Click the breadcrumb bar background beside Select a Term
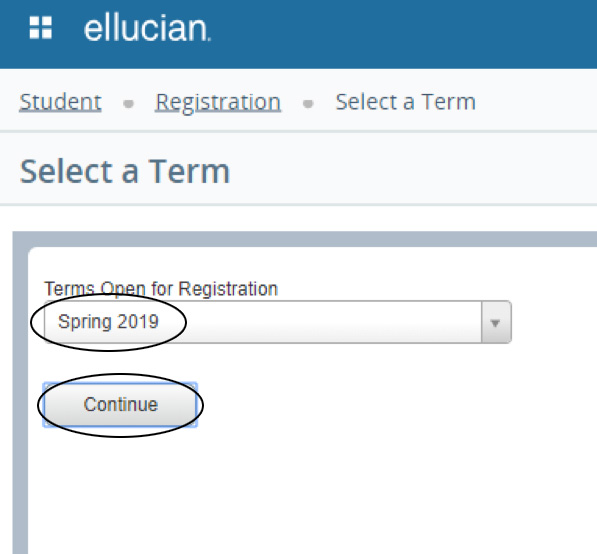The height and width of the screenshot is (554, 597). [x=535, y=102]
